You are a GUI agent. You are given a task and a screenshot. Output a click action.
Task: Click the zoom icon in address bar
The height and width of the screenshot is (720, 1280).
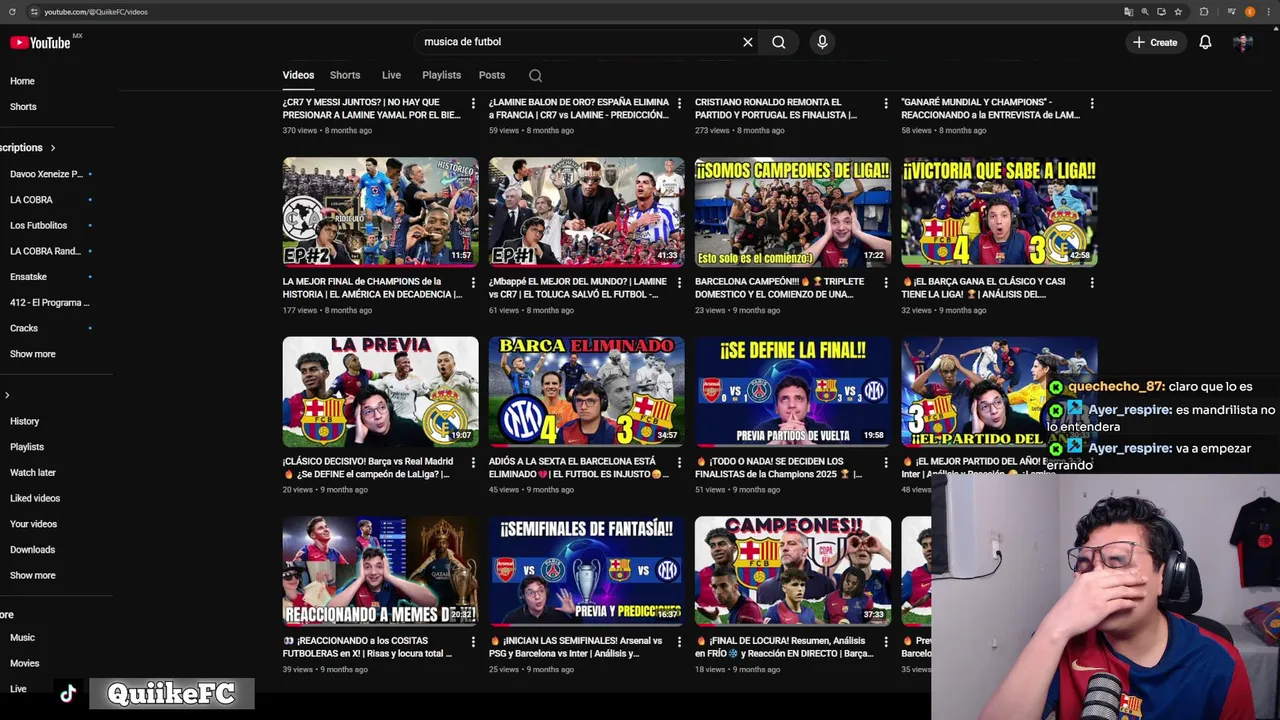coord(1145,12)
